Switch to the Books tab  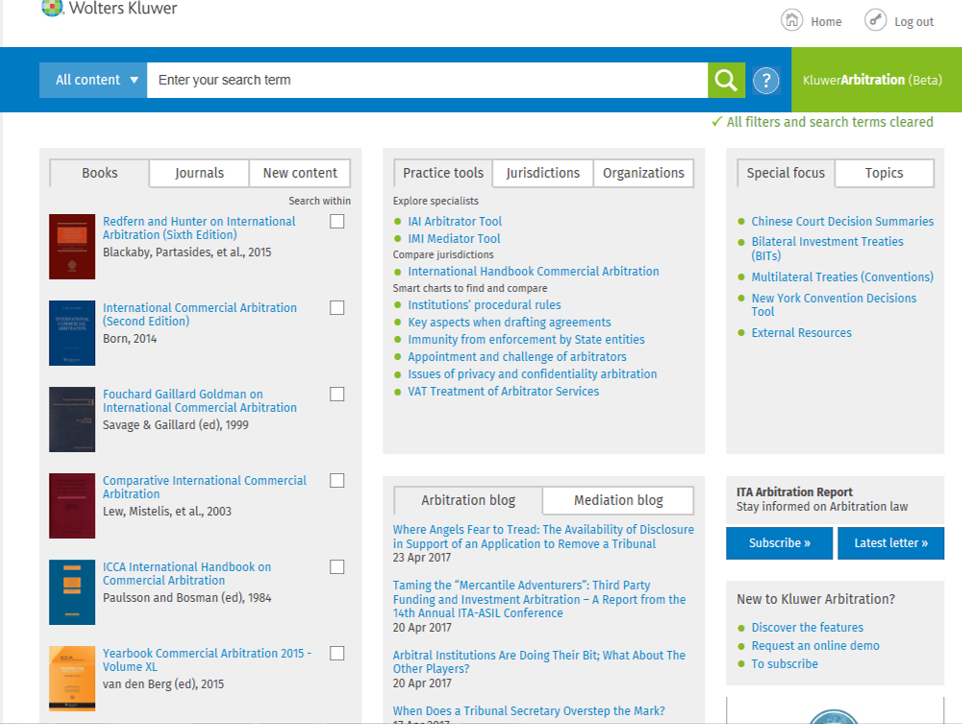pyautogui.click(x=99, y=173)
